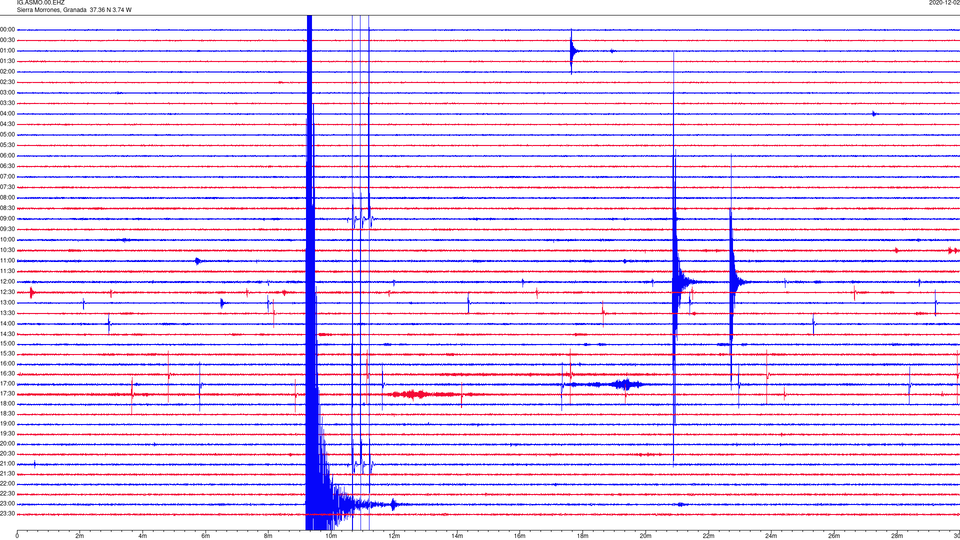The height and width of the screenshot is (540, 960).
Task: Select the 15:00 time label
Action: [x=7, y=343]
